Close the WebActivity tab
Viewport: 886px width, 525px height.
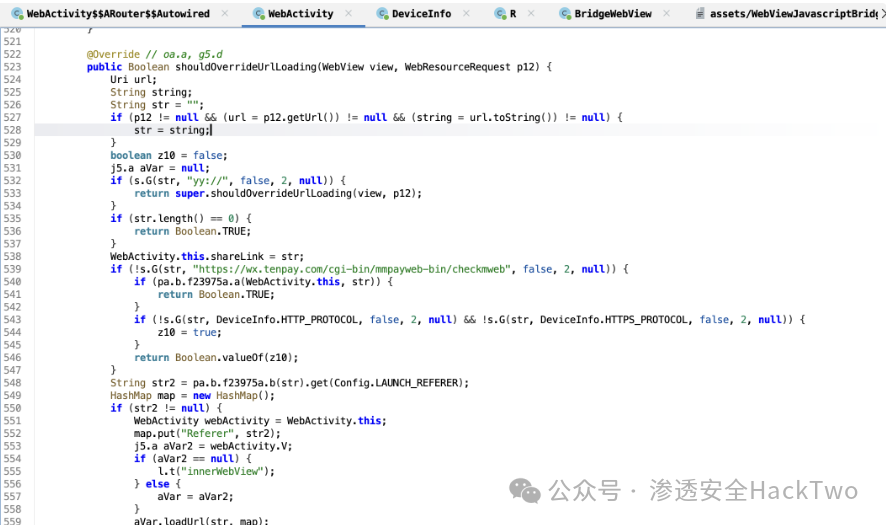click(349, 13)
